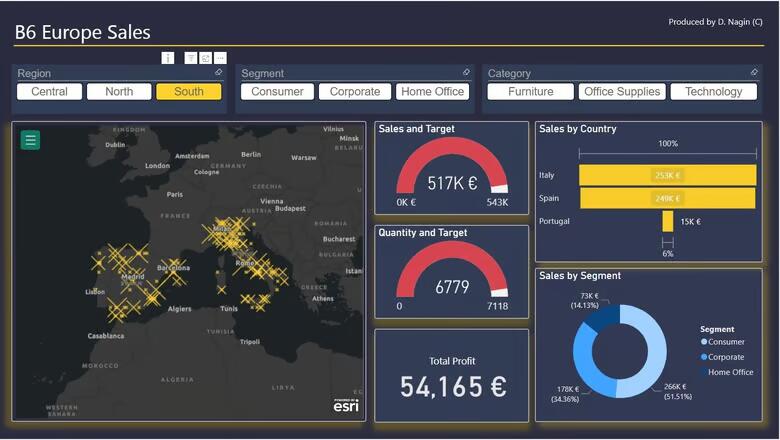Open the filter icon in visual header

(x=191, y=58)
